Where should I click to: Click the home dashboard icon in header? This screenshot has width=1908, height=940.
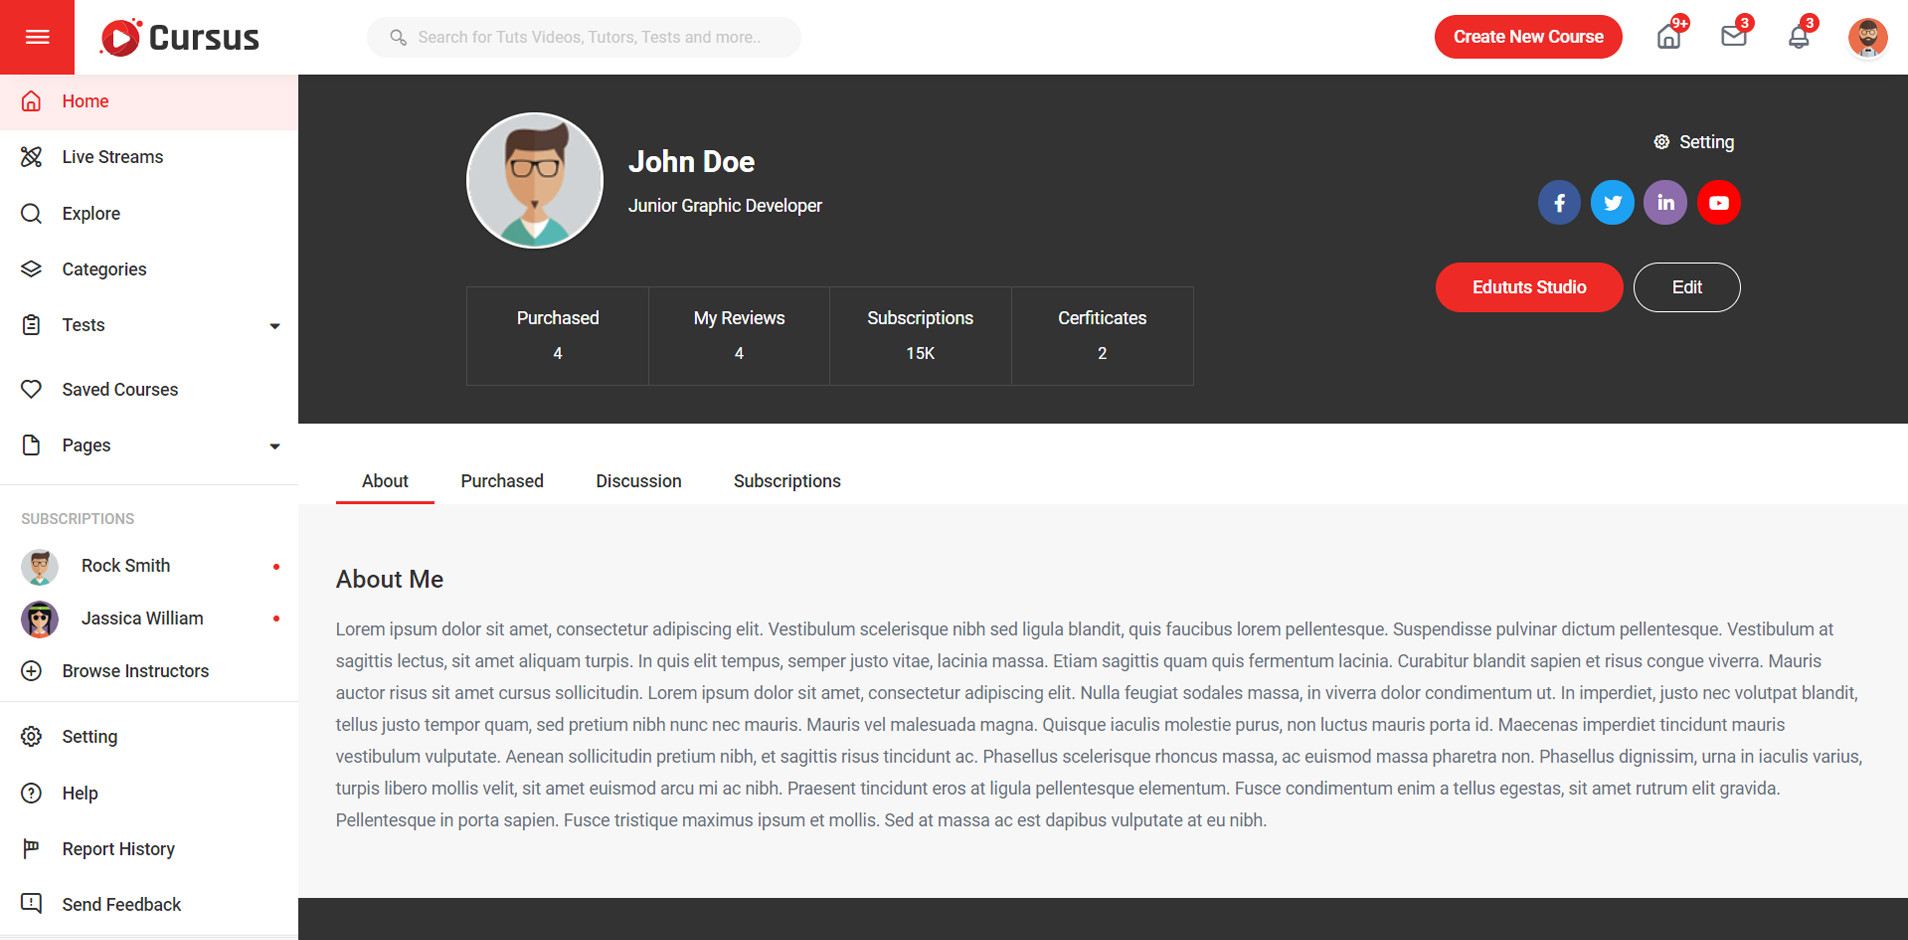click(x=1668, y=37)
